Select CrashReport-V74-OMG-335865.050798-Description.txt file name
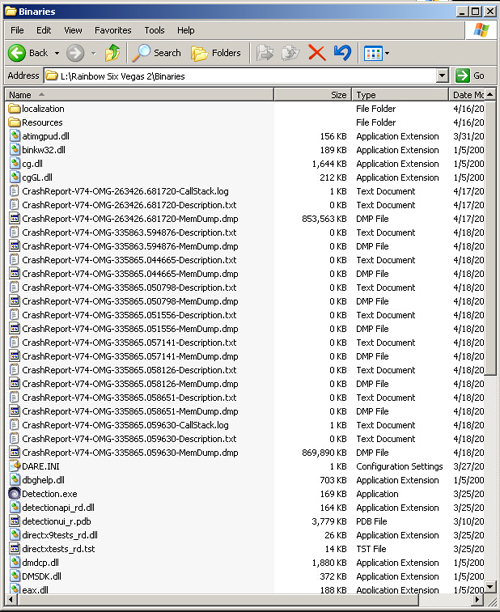This screenshot has width=500, height=612. pos(129,288)
